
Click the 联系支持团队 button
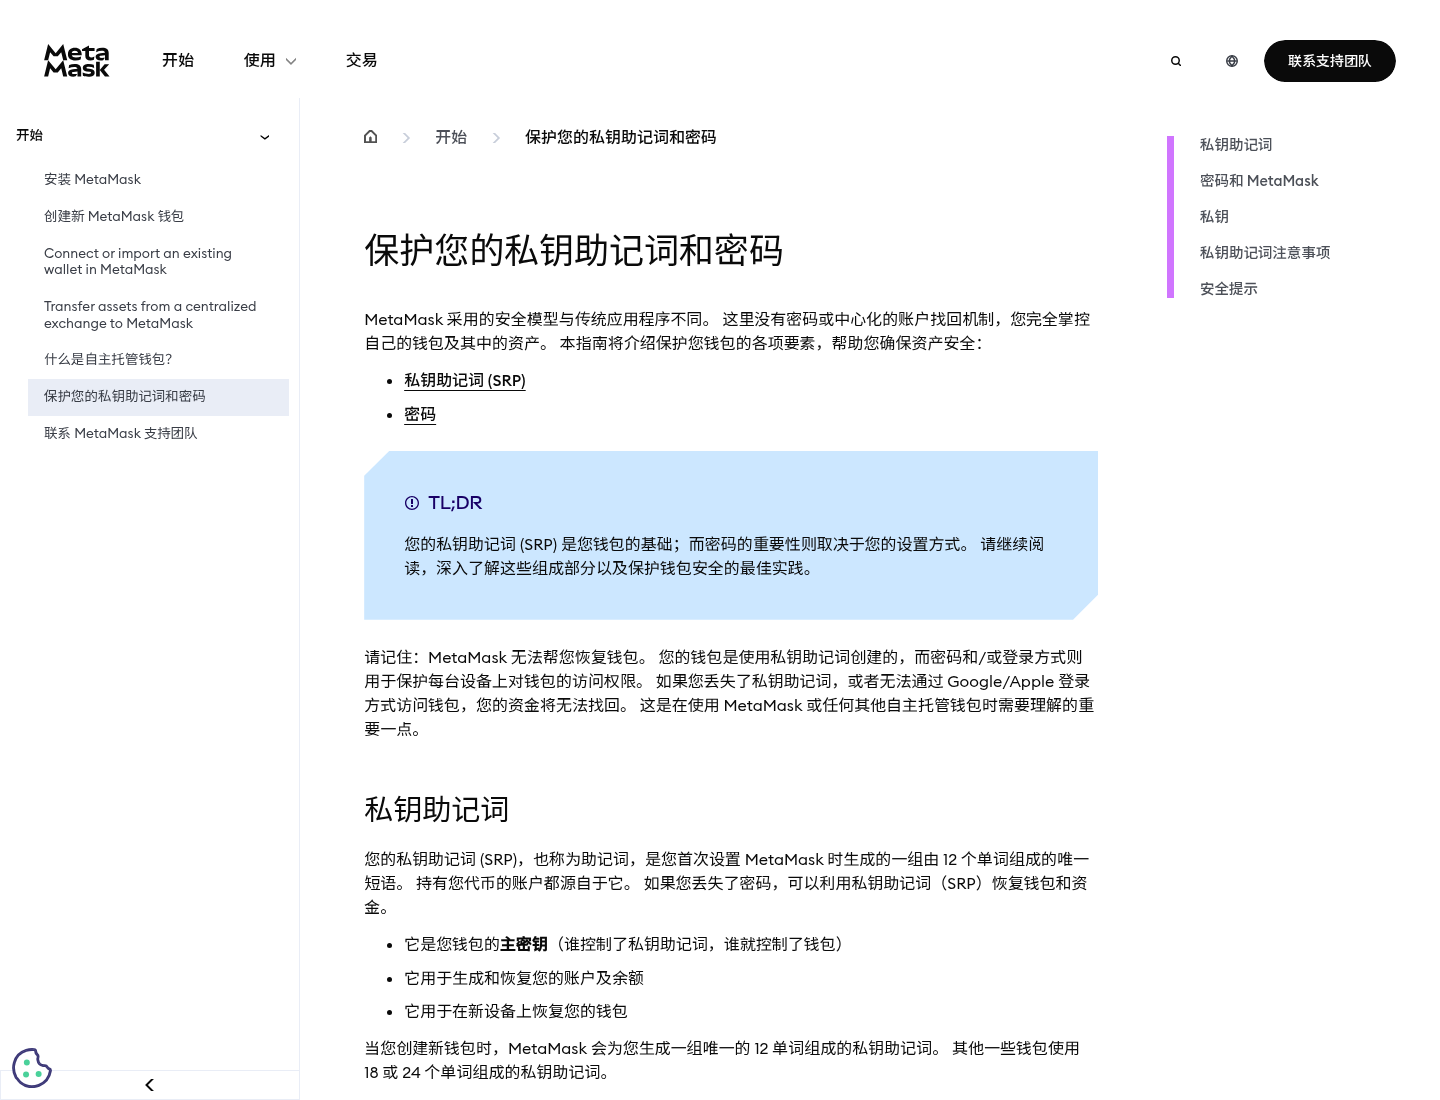[1329, 61]
